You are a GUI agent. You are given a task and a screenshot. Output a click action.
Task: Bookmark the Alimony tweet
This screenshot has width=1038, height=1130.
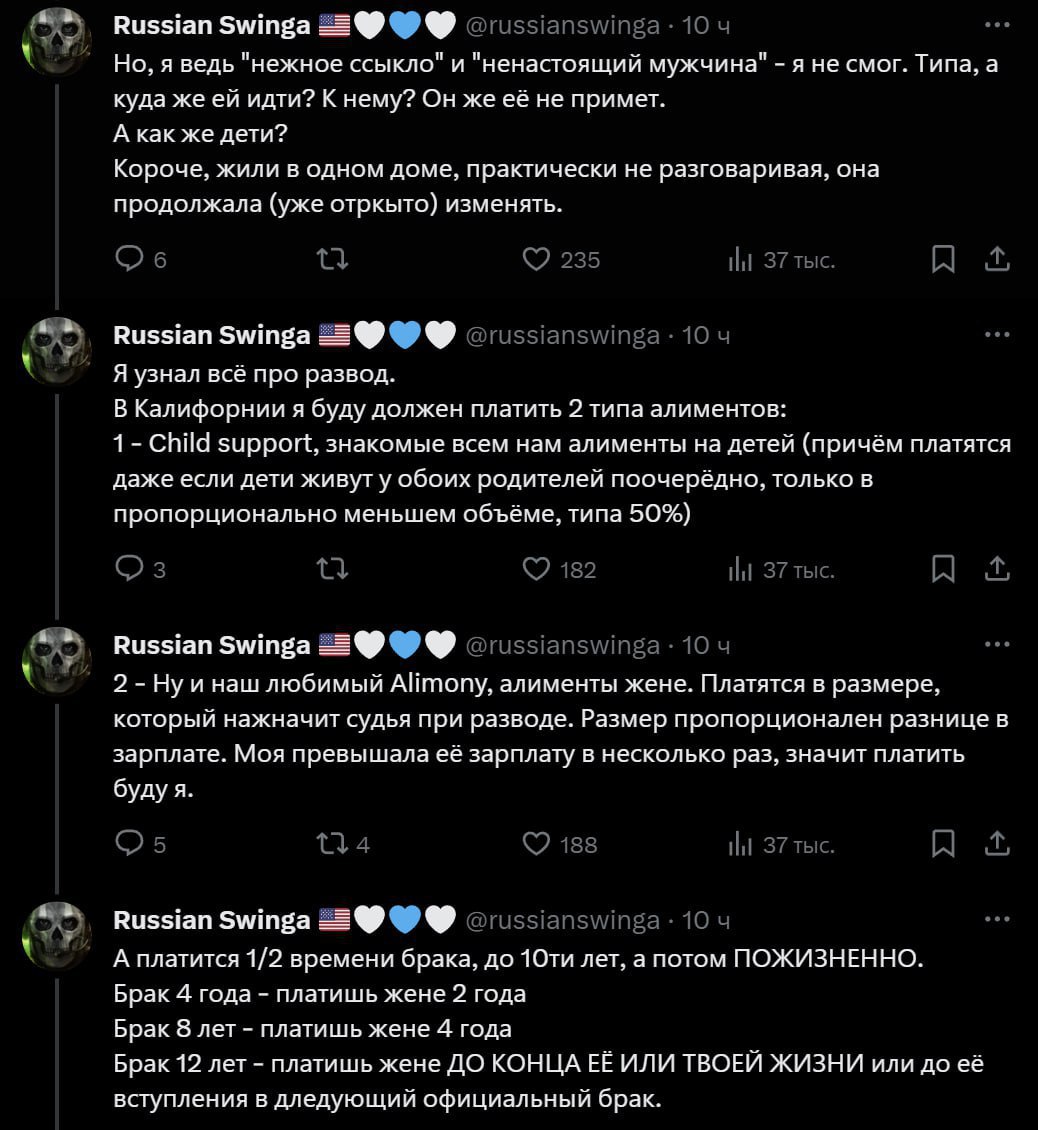942,844
